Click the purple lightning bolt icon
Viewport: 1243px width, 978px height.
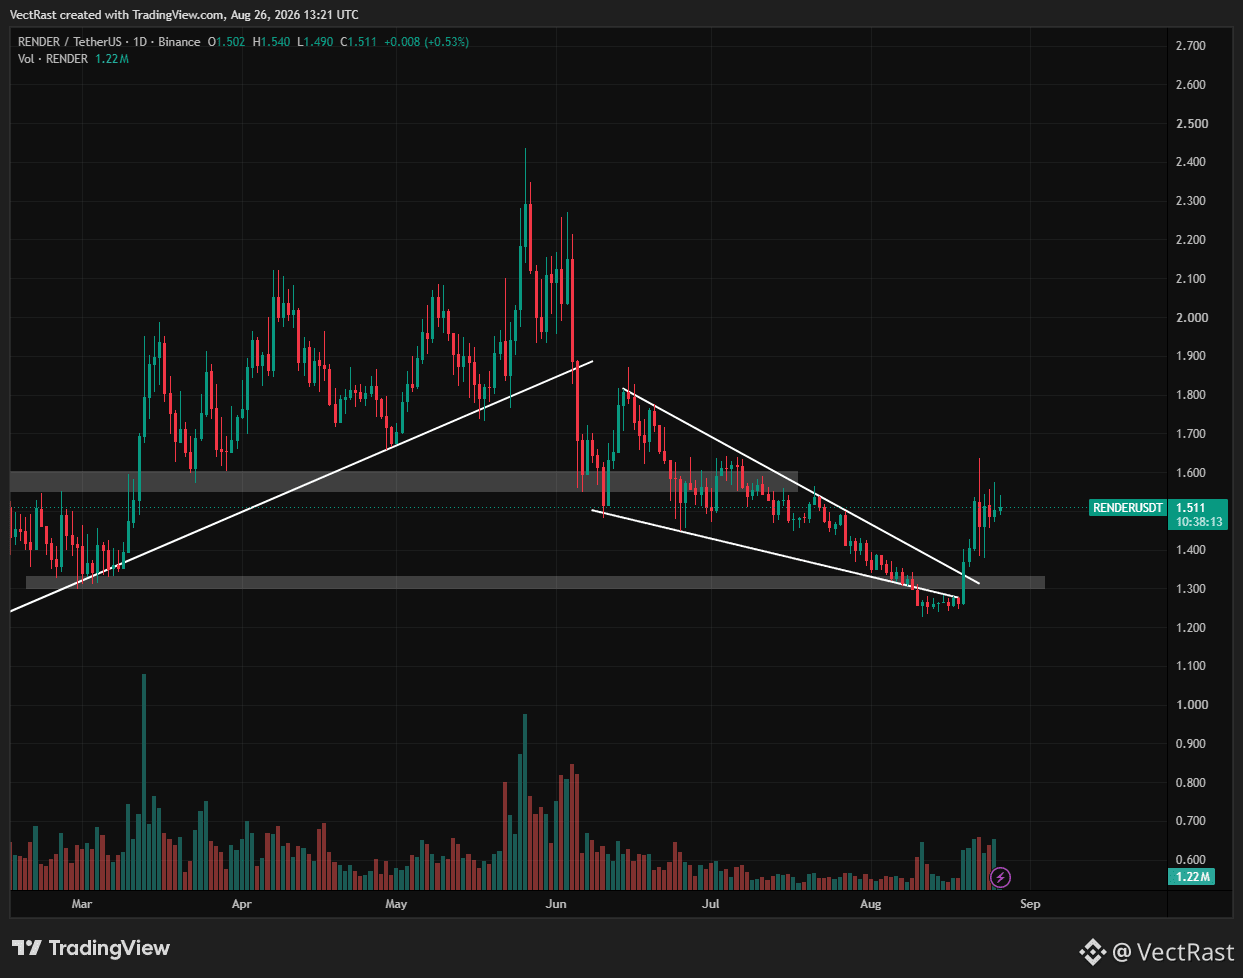[1000, 878]
